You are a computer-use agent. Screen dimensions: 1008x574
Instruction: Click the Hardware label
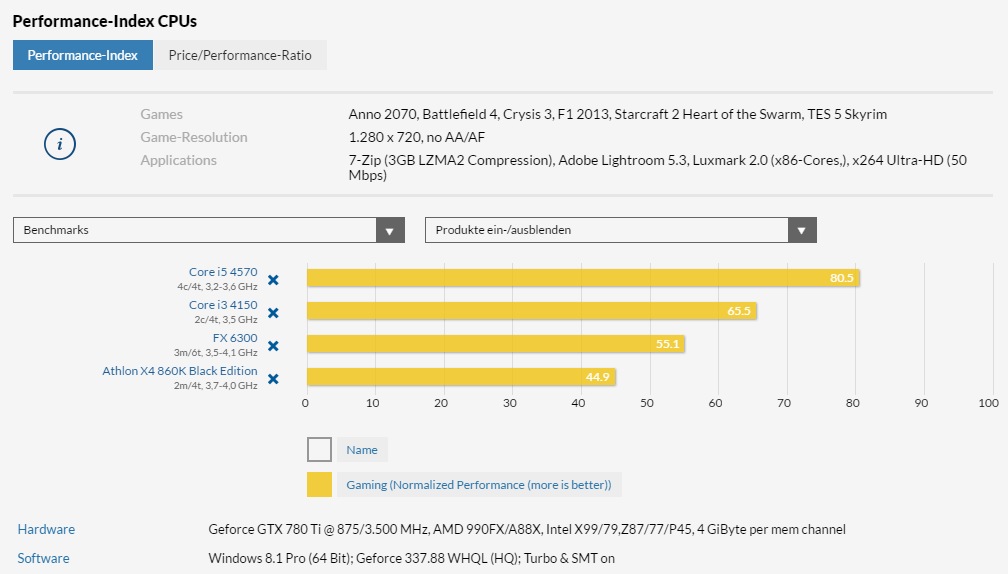(46, 530)
